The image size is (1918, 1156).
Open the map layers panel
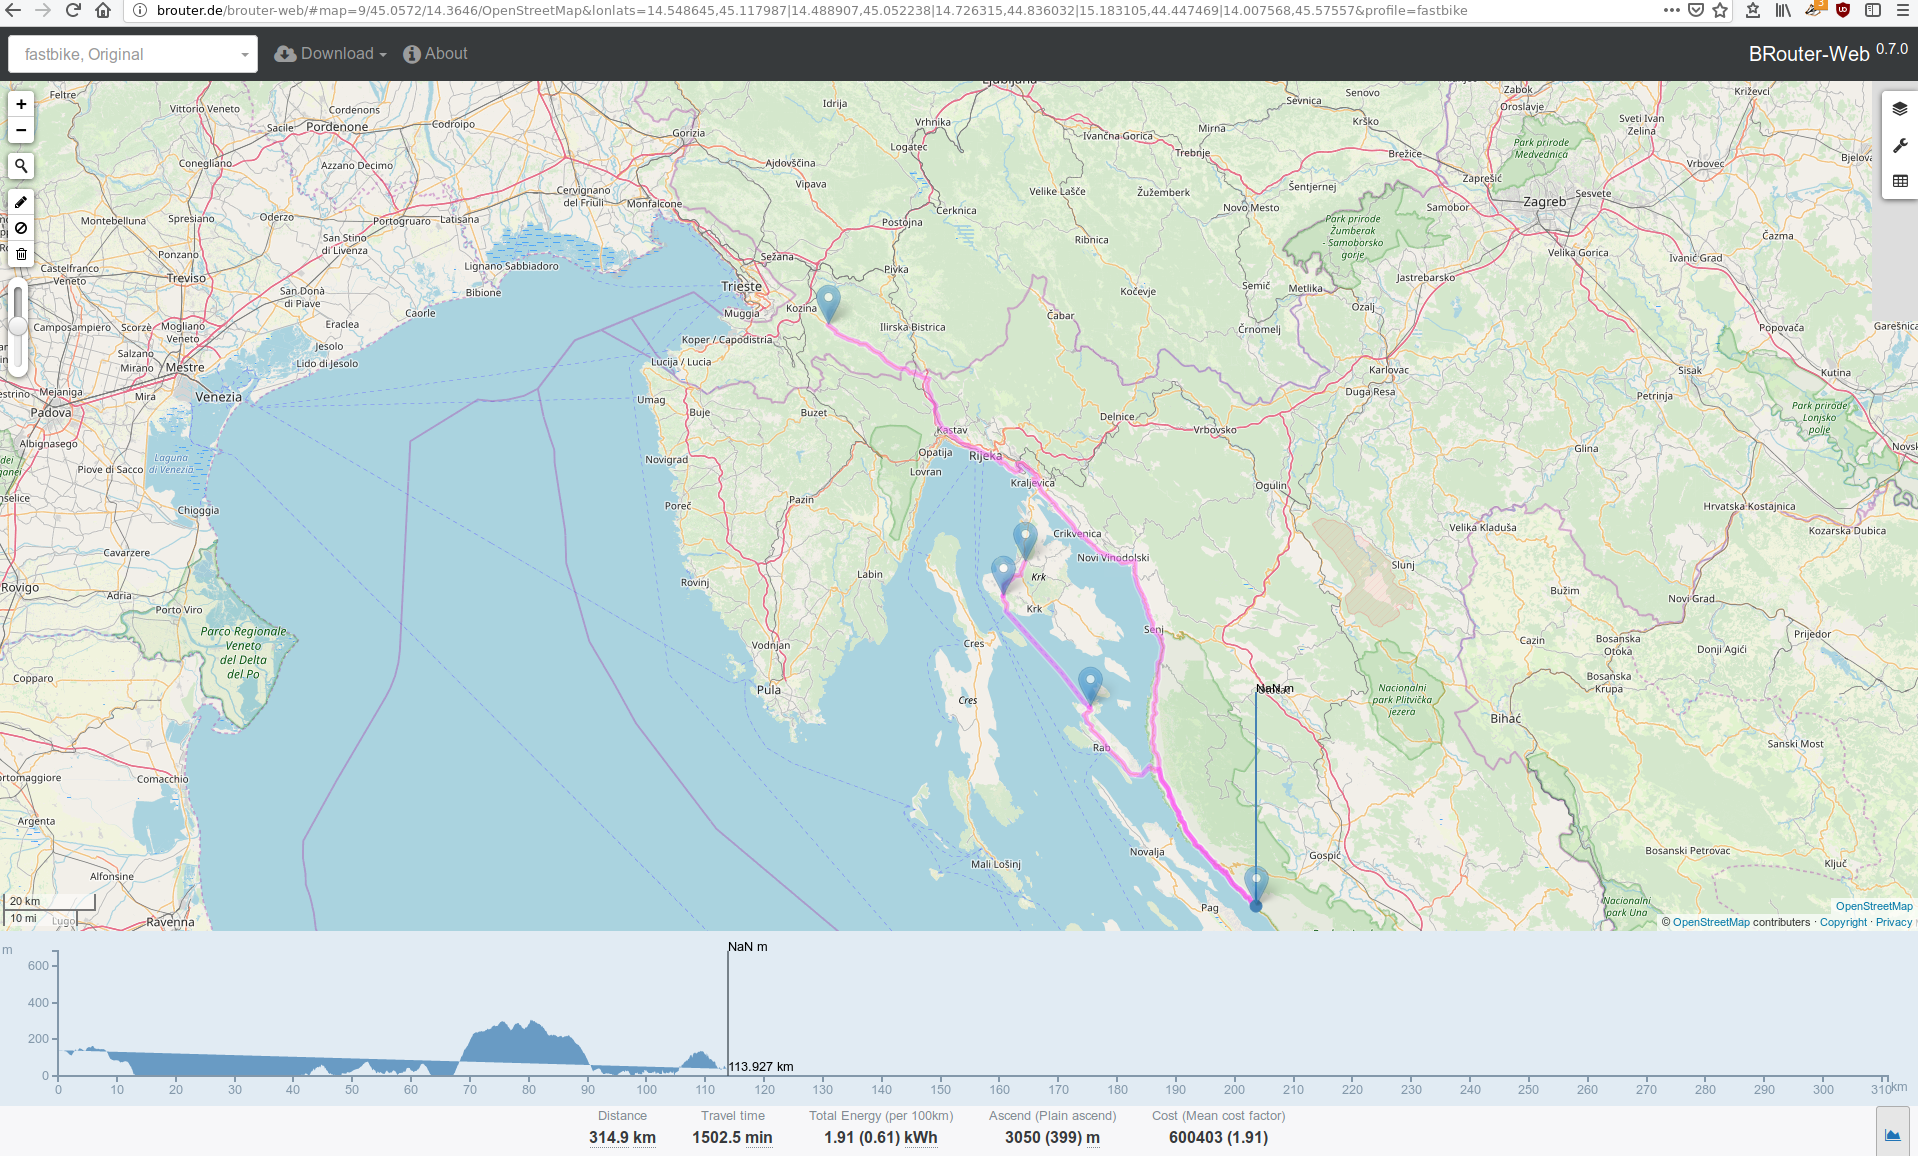(x=1899, y=108)
